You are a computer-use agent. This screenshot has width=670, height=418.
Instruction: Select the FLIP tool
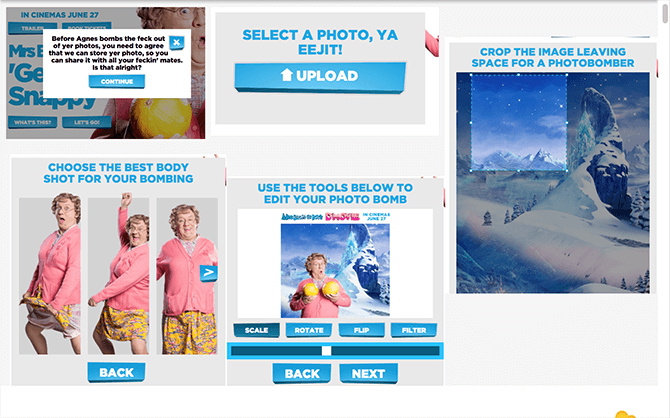361,330
